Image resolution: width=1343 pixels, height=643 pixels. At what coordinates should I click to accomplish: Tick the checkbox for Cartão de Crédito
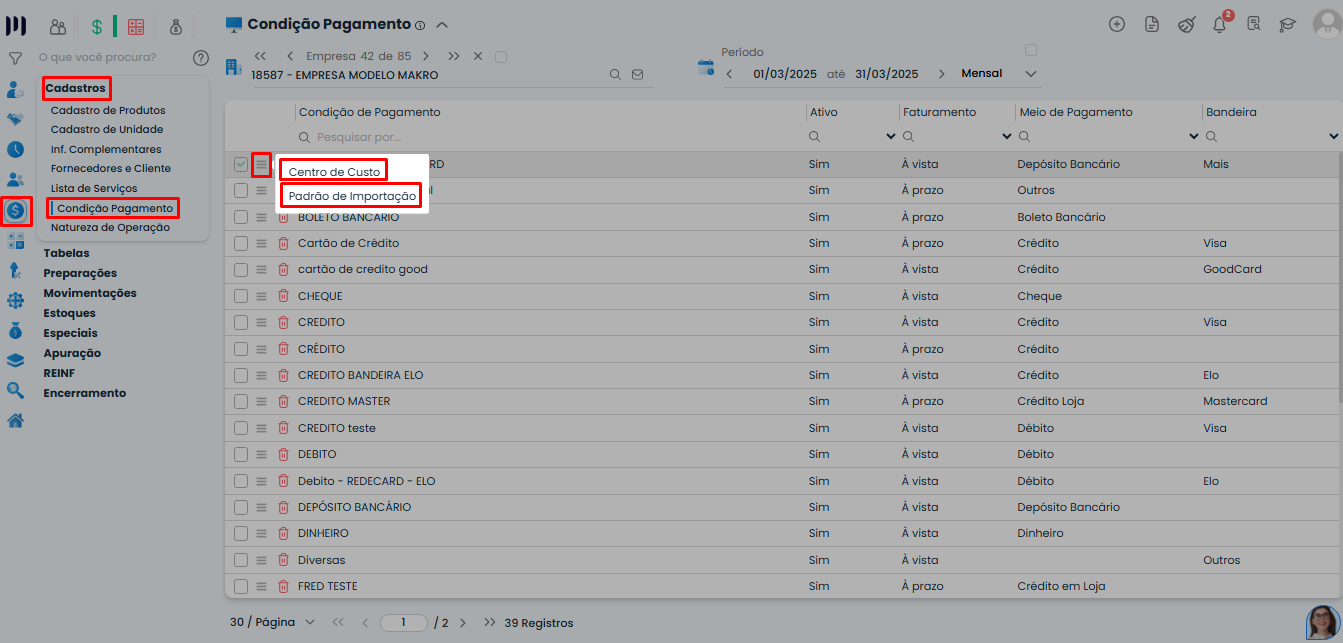pos(241,243)
